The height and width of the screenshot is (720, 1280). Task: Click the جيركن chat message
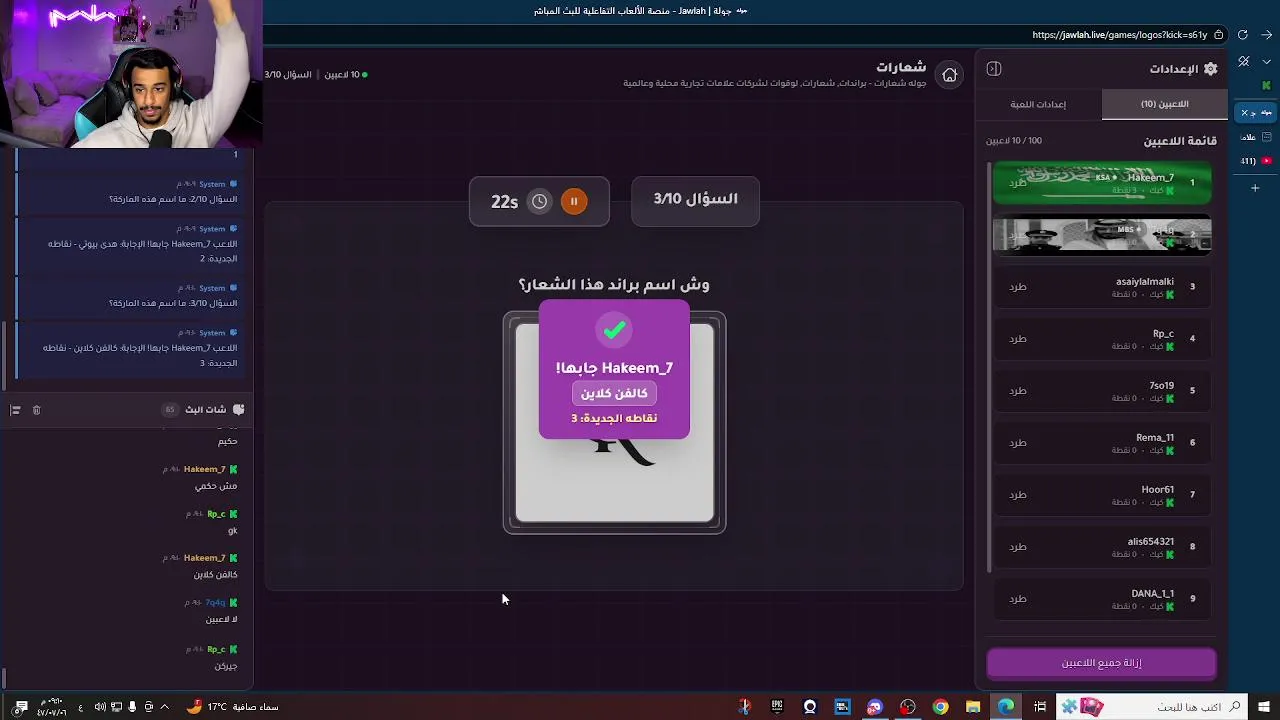coord(226,666)
